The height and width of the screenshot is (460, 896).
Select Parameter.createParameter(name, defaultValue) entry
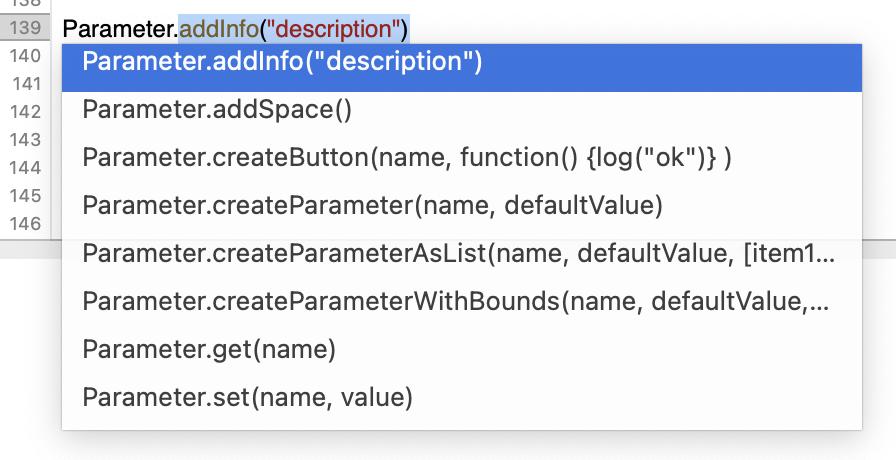373,206
